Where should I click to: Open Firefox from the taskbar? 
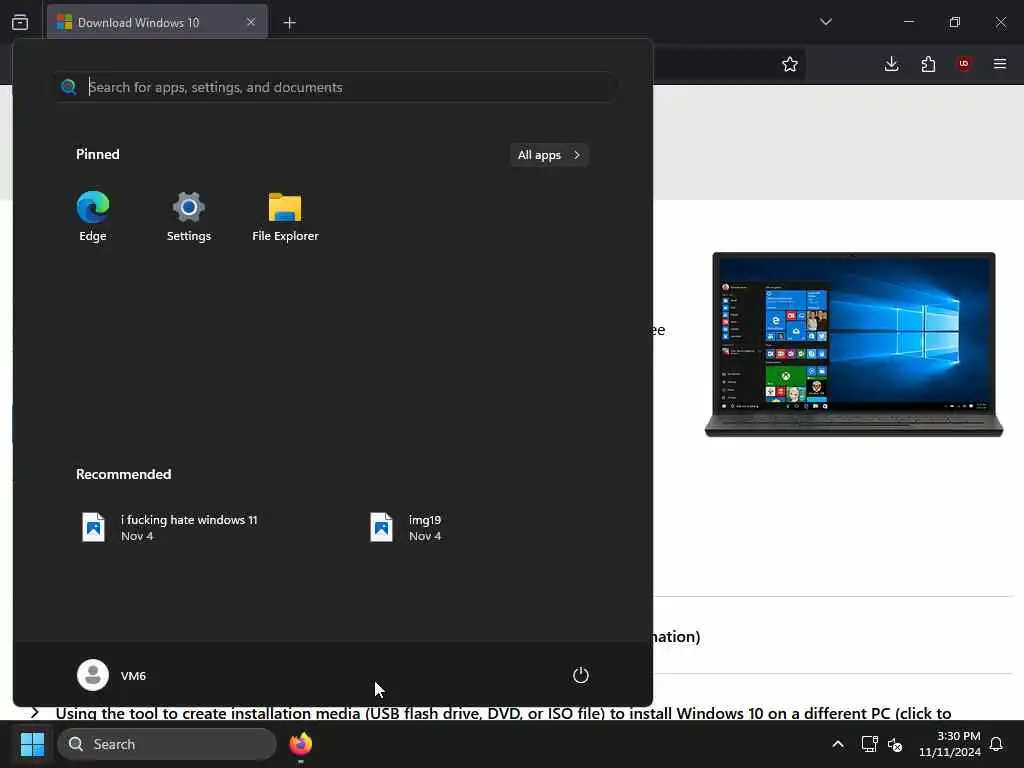point(301,744)
